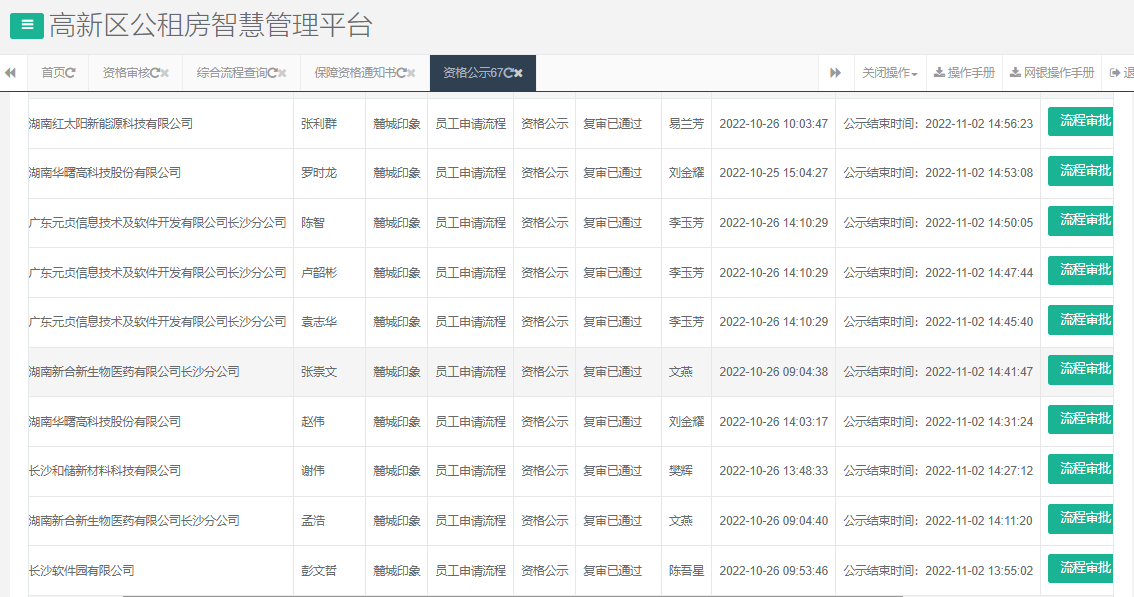Click the 网银操作手册 download icon
This screenshot has height=597, width=1134.
[1014, 72]
